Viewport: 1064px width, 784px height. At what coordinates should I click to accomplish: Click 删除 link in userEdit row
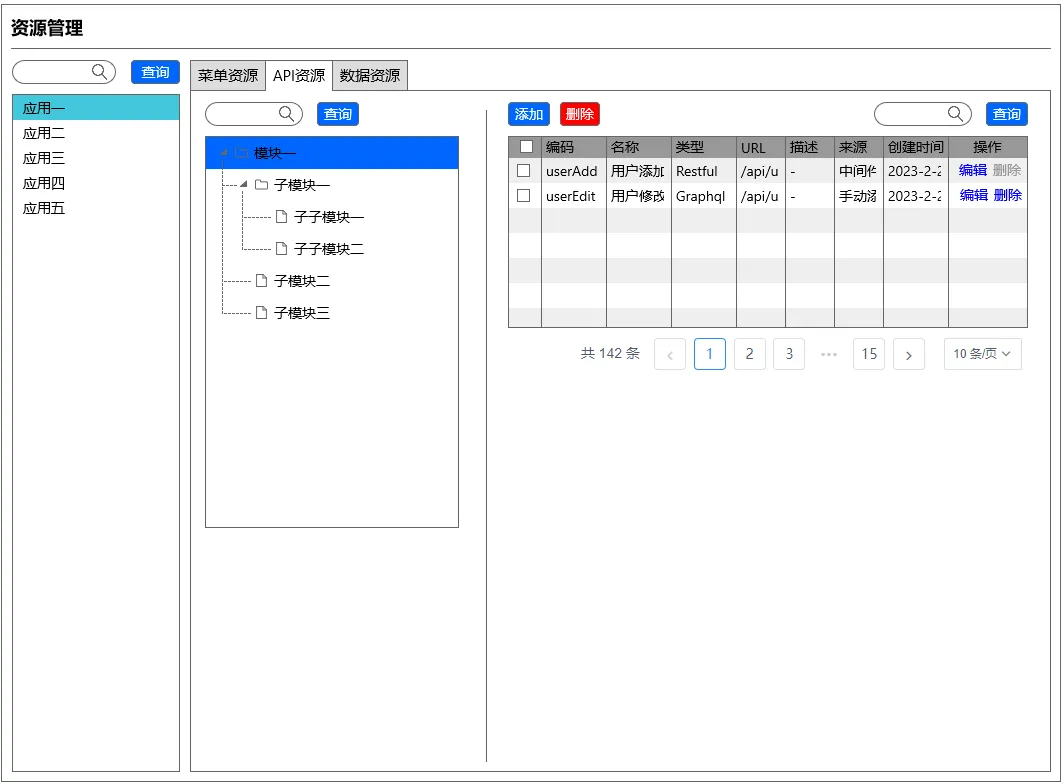click(x=1008, y=195)
